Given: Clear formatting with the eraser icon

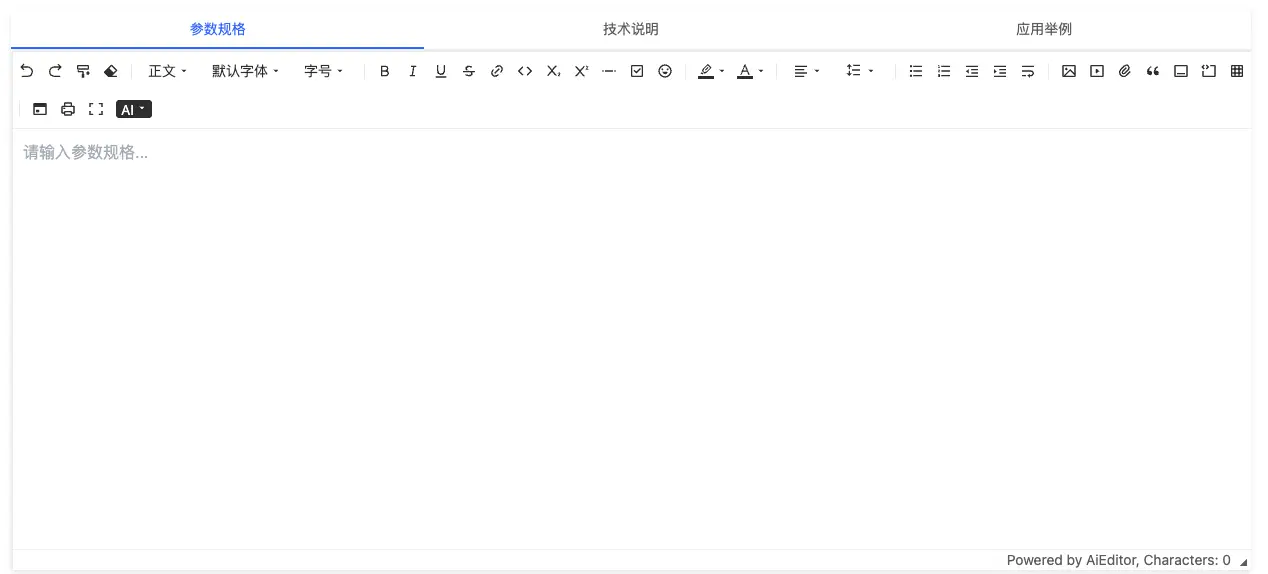Looking at the screenshot, I should pyautogui.click(x=111, y=71).
